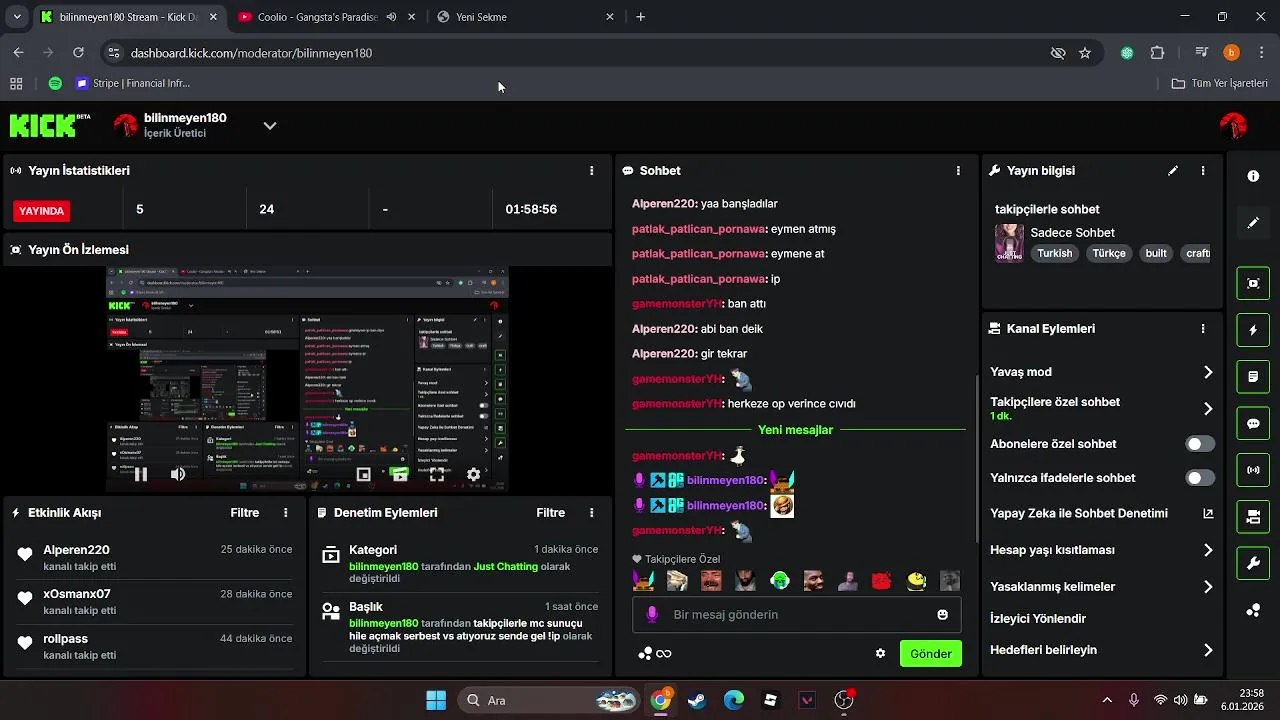The width and height of the screenshot is (1280, 720).
Task: Open picture-in-picture on stream preview
Action: [364, 475]
